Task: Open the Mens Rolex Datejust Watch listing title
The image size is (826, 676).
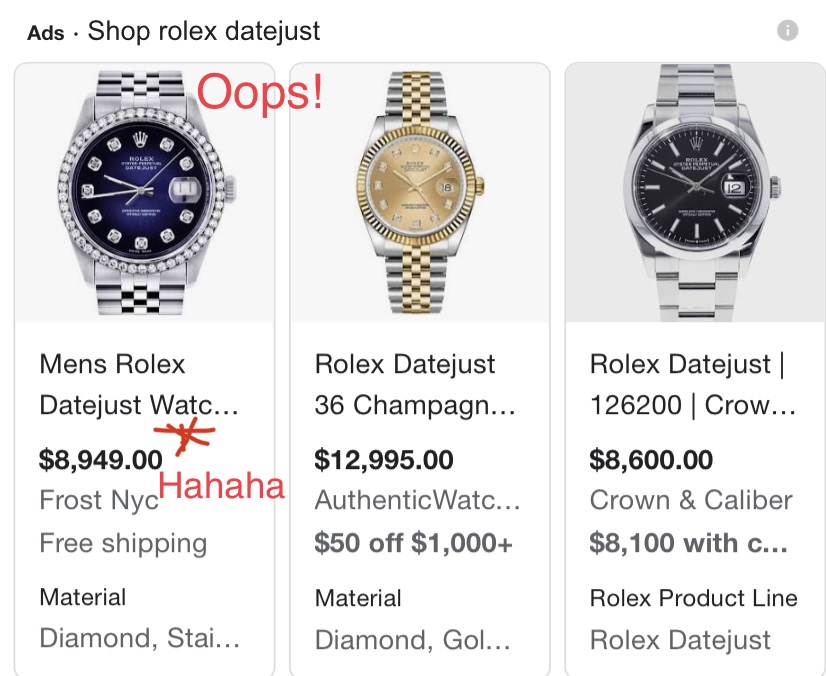Action: 139,385
